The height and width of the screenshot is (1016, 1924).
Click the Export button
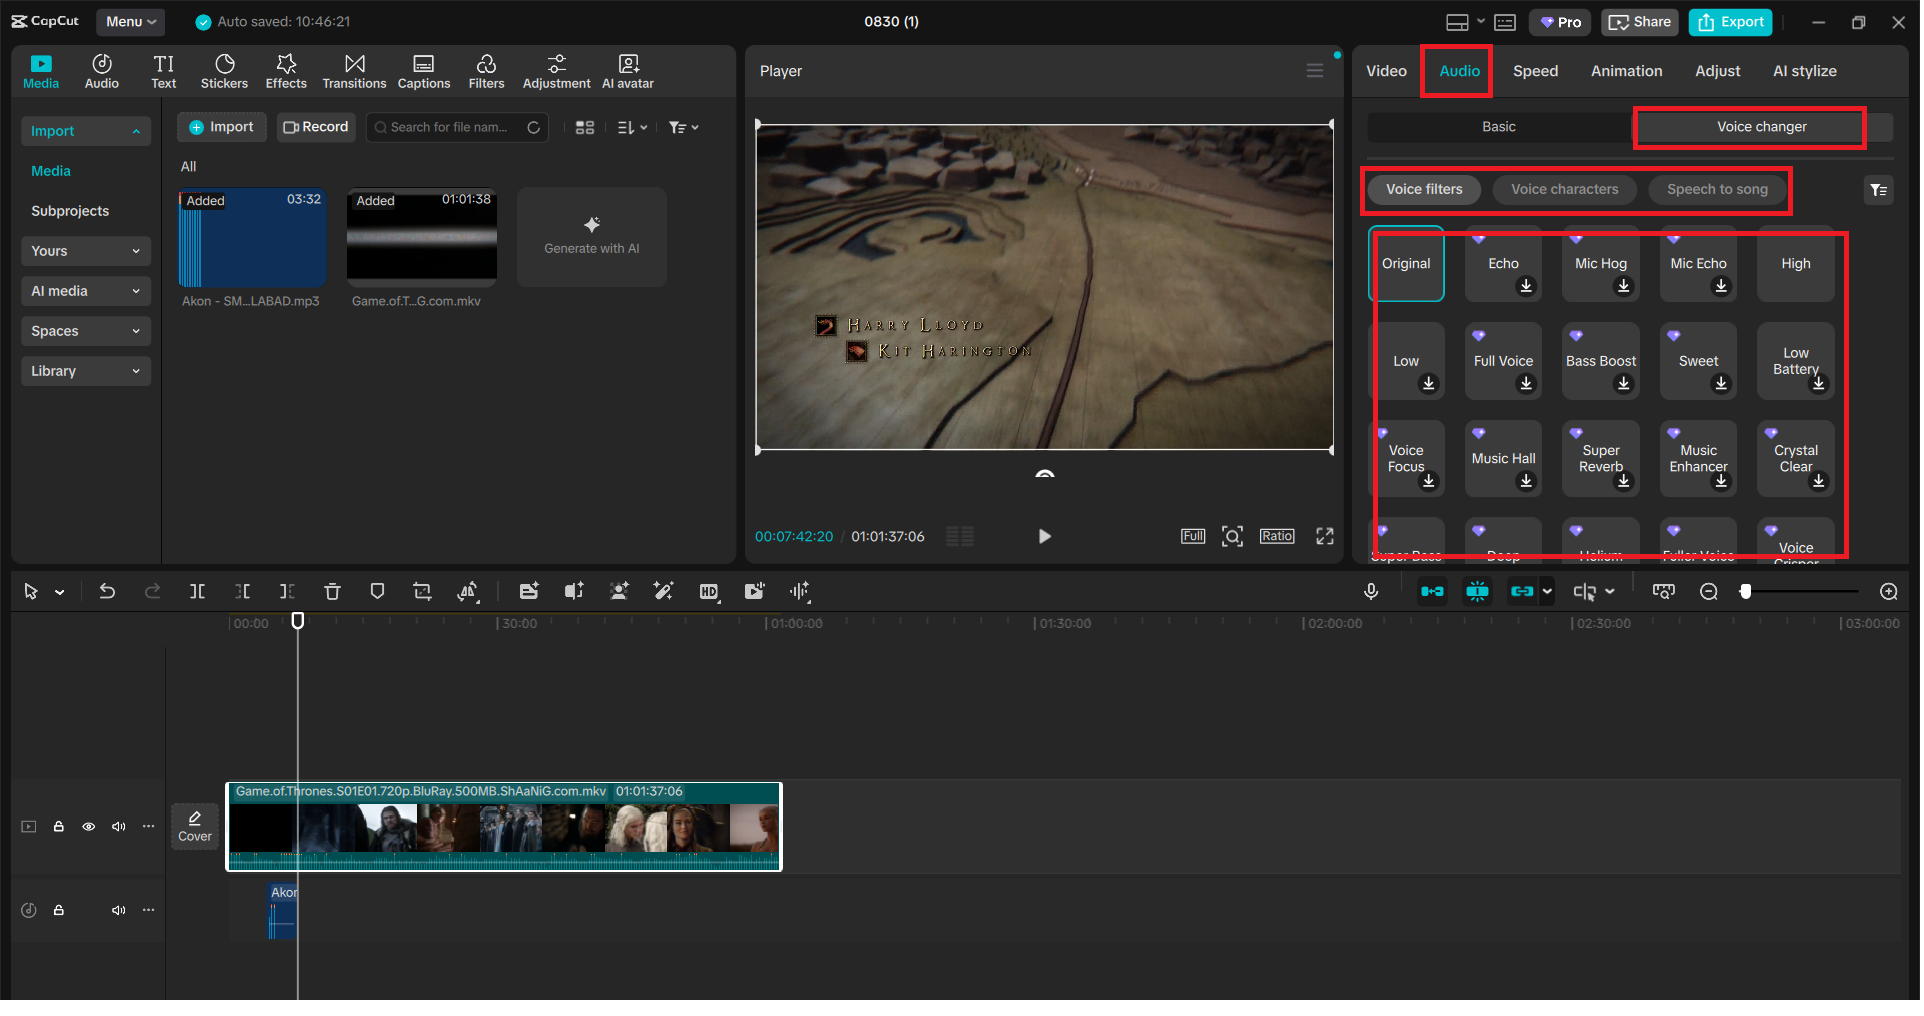click(1731, 22)
